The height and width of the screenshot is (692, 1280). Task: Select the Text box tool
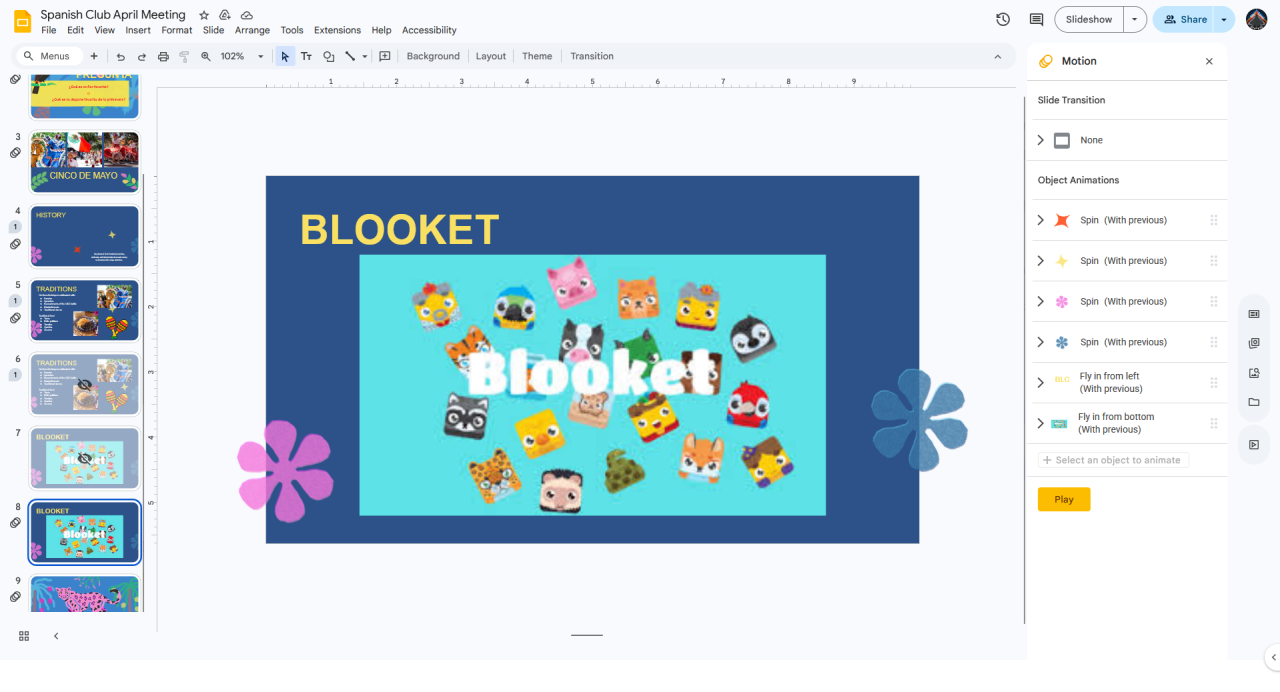tap(306, 57)
